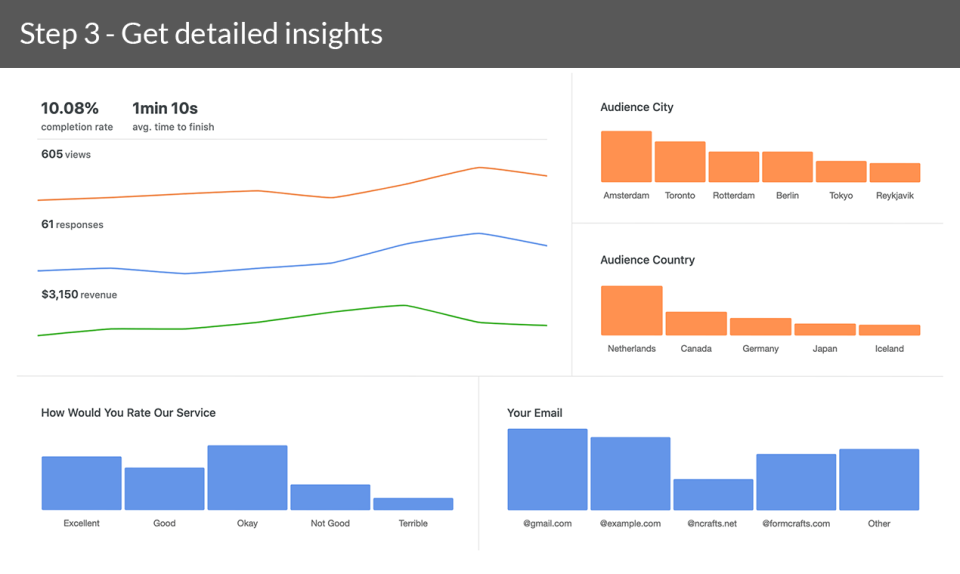The image size is (960, 574).
Task: Click the Amsterdam bar in Audience City
Action: pos(626,156)
